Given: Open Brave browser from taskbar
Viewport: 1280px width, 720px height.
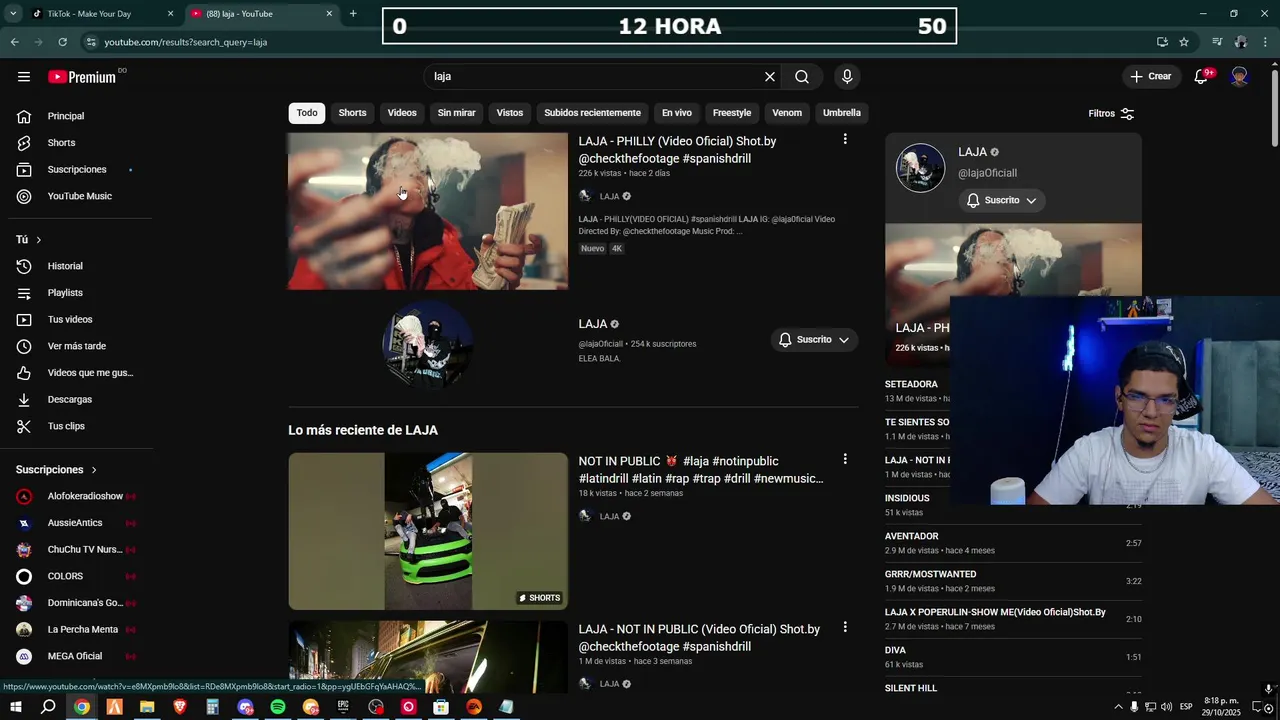Looking at the screenshot, I should [x=180, y=707].
